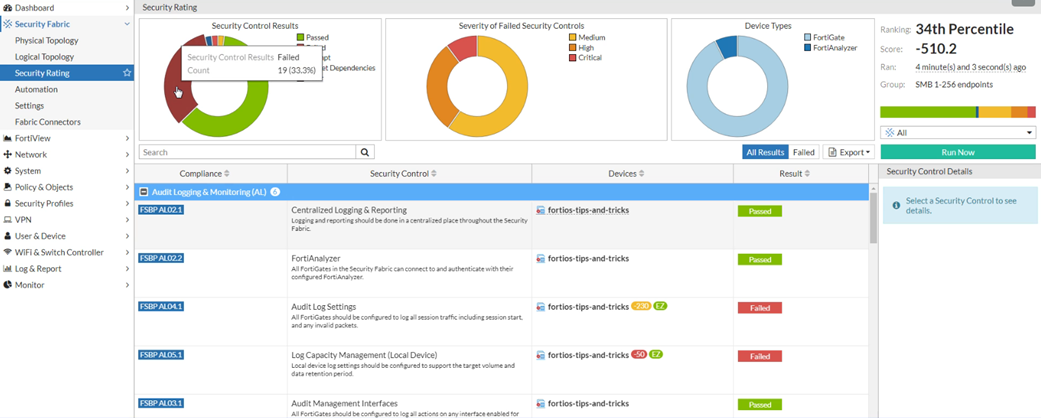Select the FSBP AL05.1 compliance tag

tap(161, 354)
